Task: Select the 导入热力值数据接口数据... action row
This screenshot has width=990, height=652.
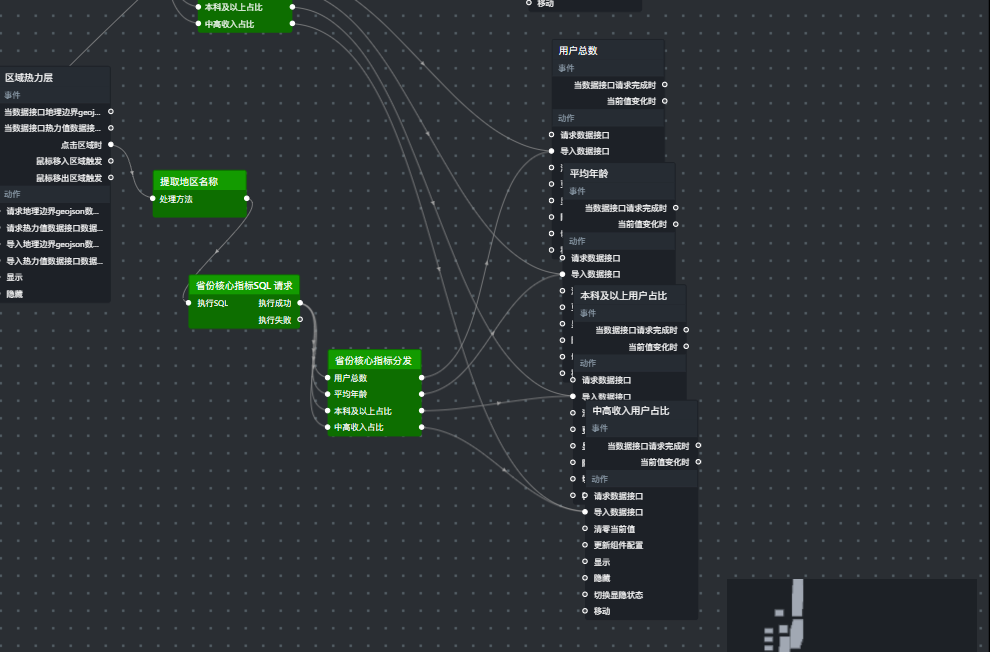Action: click(x=55, y=261)
